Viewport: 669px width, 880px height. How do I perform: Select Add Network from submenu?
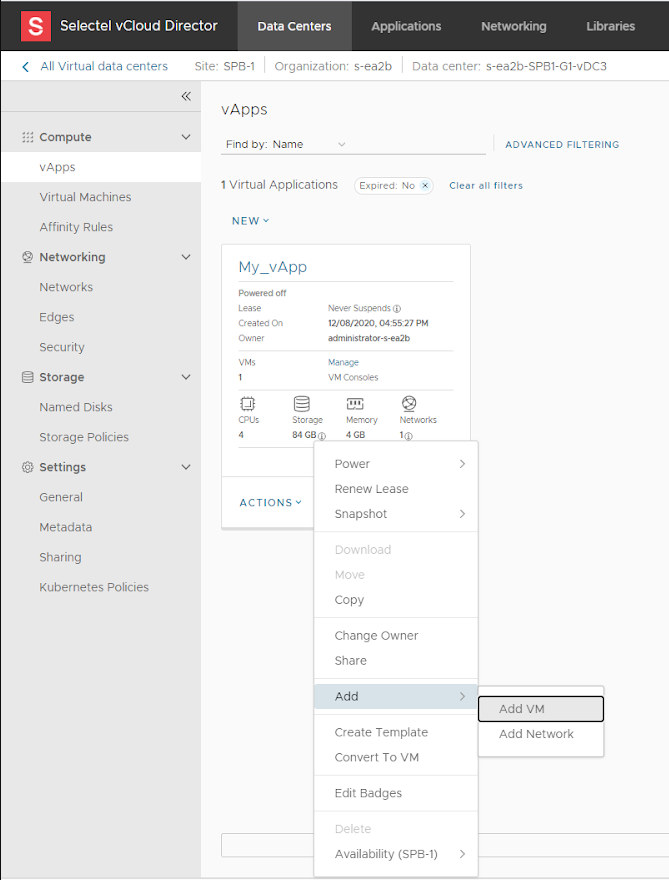pyautogui.click(x=541, y=734)
